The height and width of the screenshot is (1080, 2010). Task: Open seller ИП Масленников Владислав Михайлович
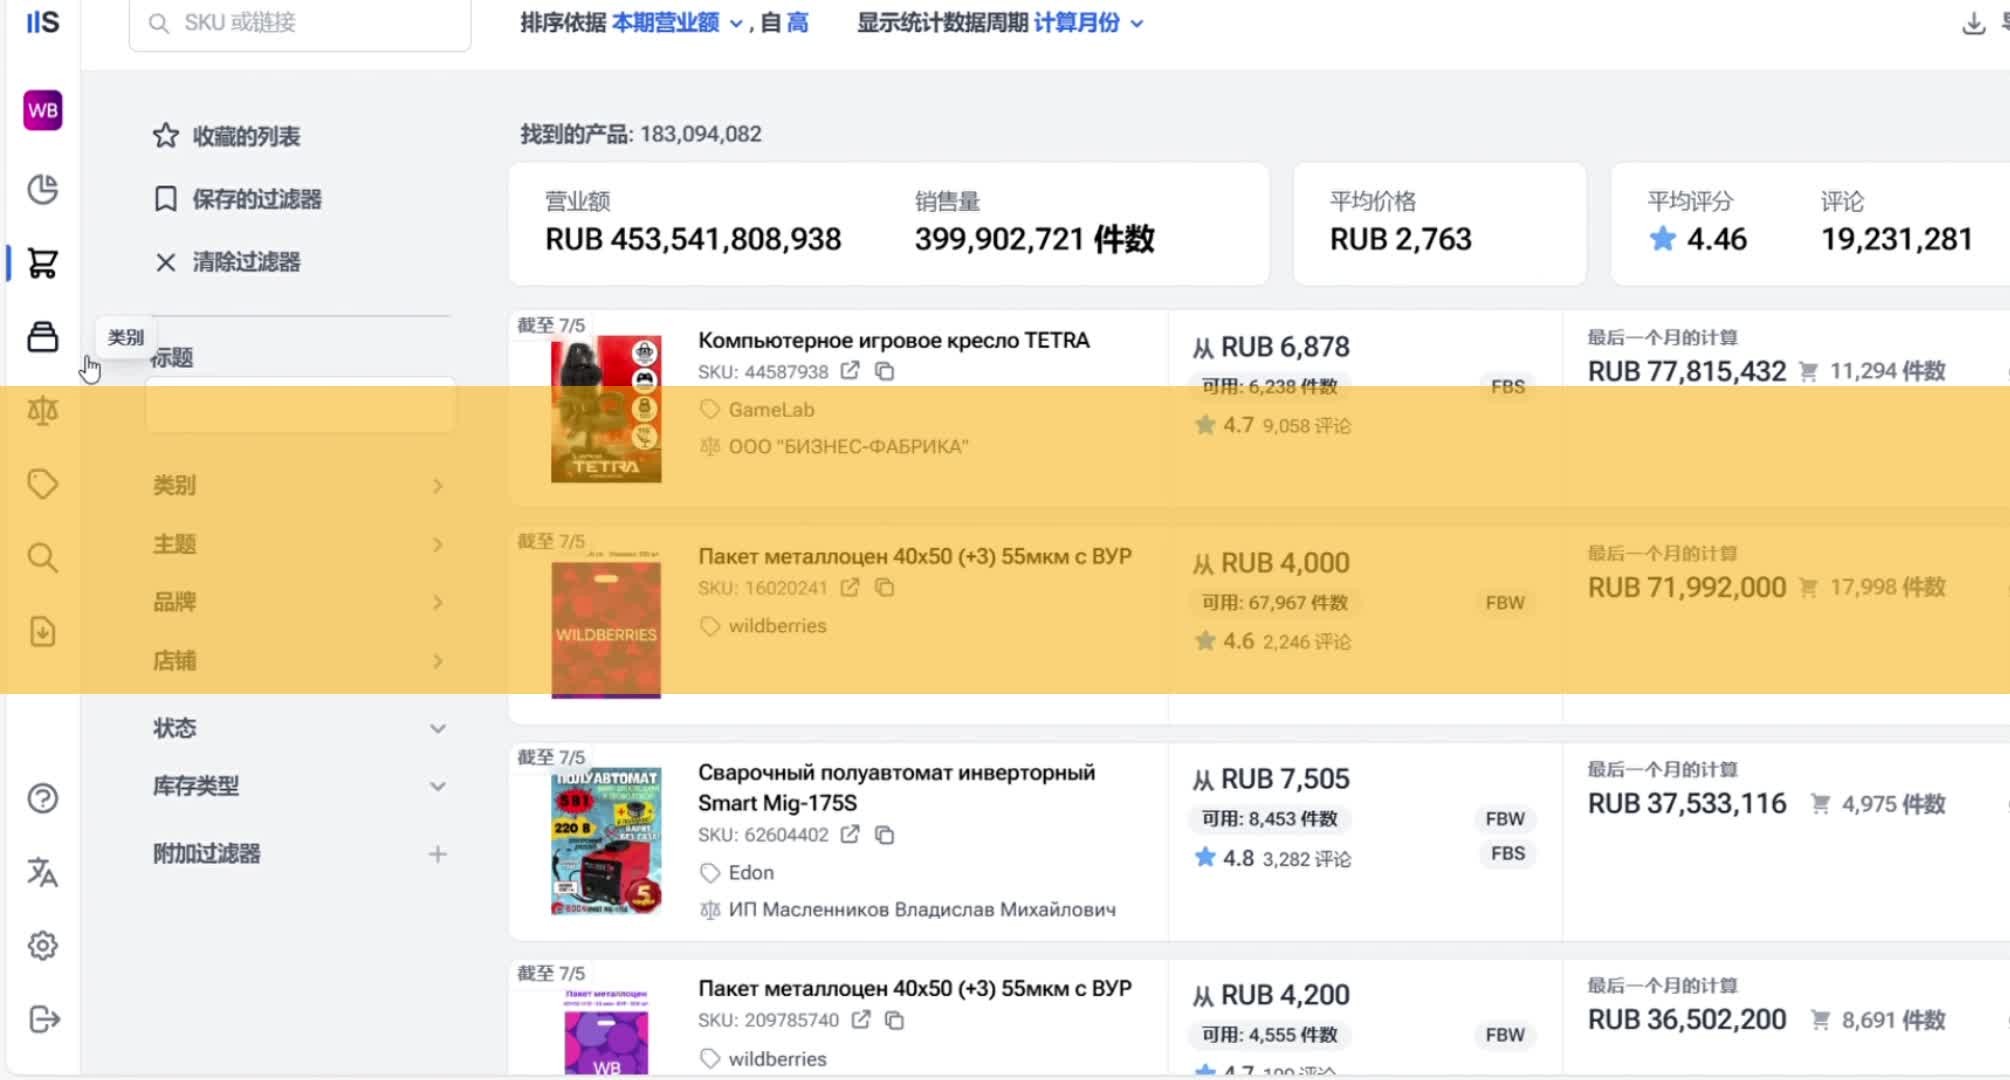pyautogui.click(x=922, y=909)
